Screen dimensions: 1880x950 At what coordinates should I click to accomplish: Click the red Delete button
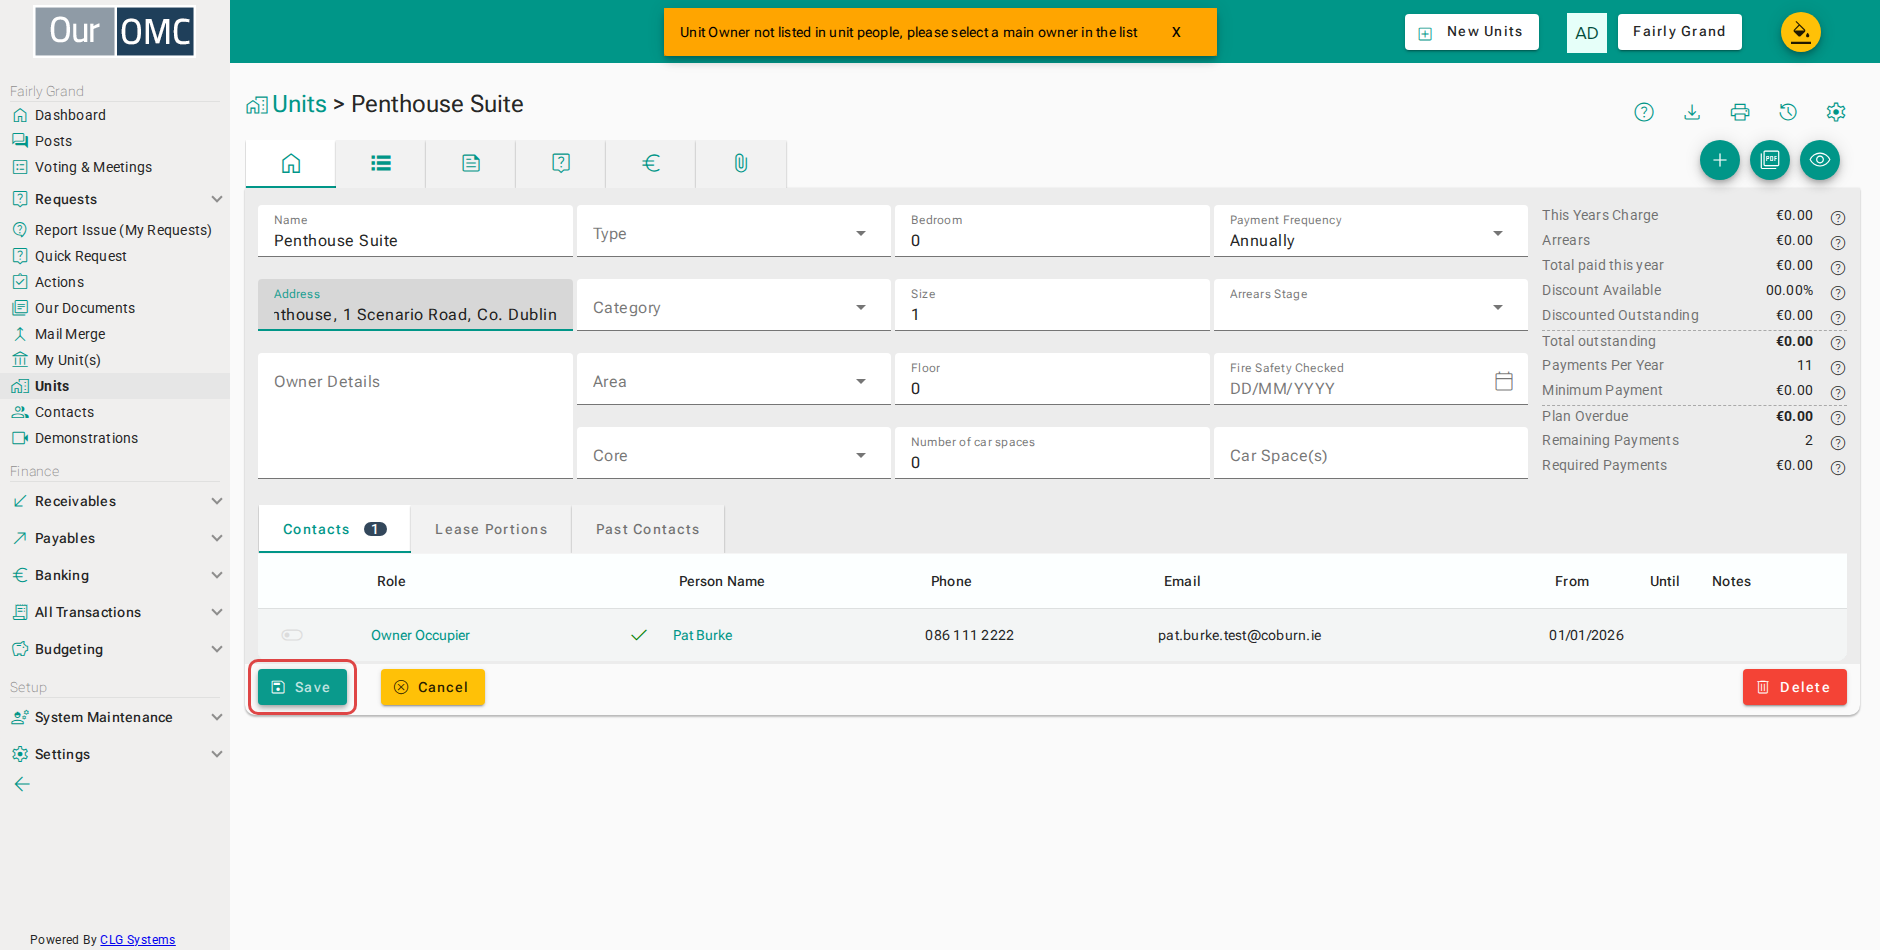point(1795,687)
